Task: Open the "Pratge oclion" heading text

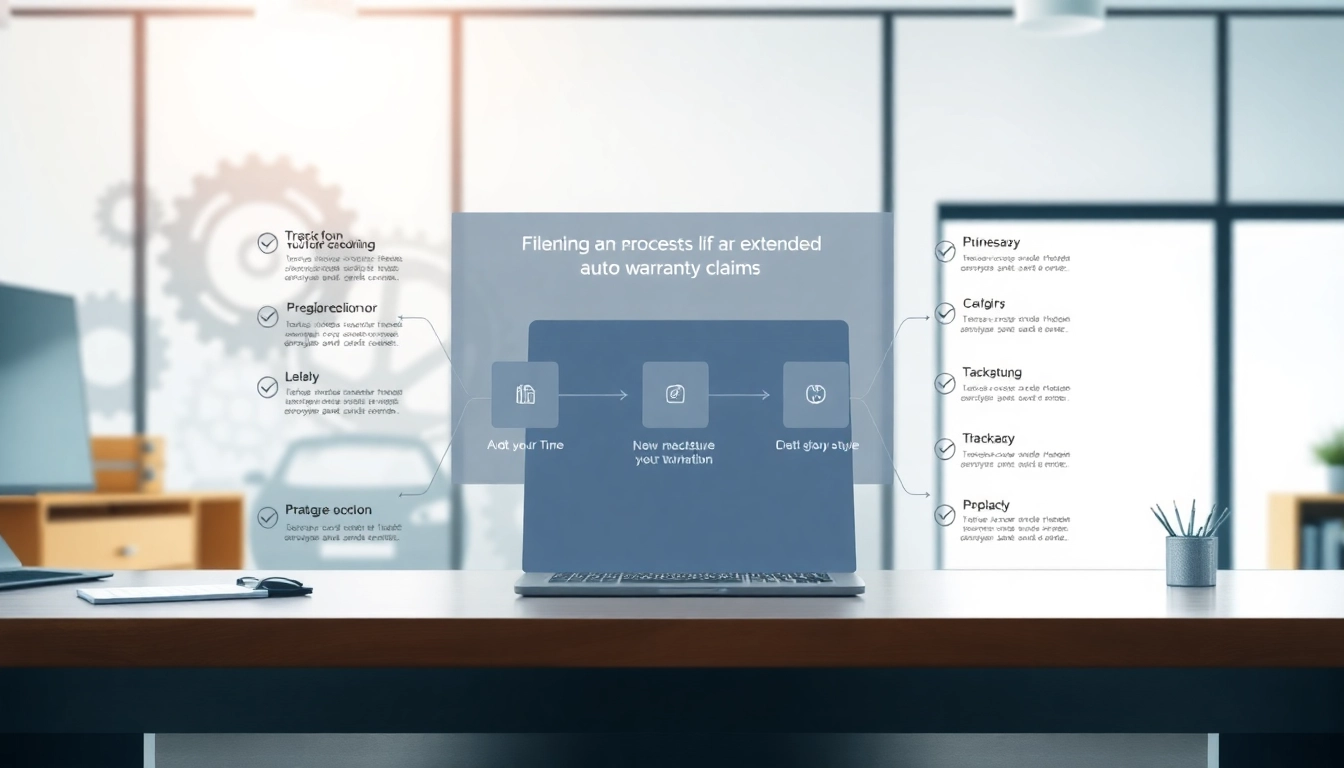Action: tap(328, 510)
